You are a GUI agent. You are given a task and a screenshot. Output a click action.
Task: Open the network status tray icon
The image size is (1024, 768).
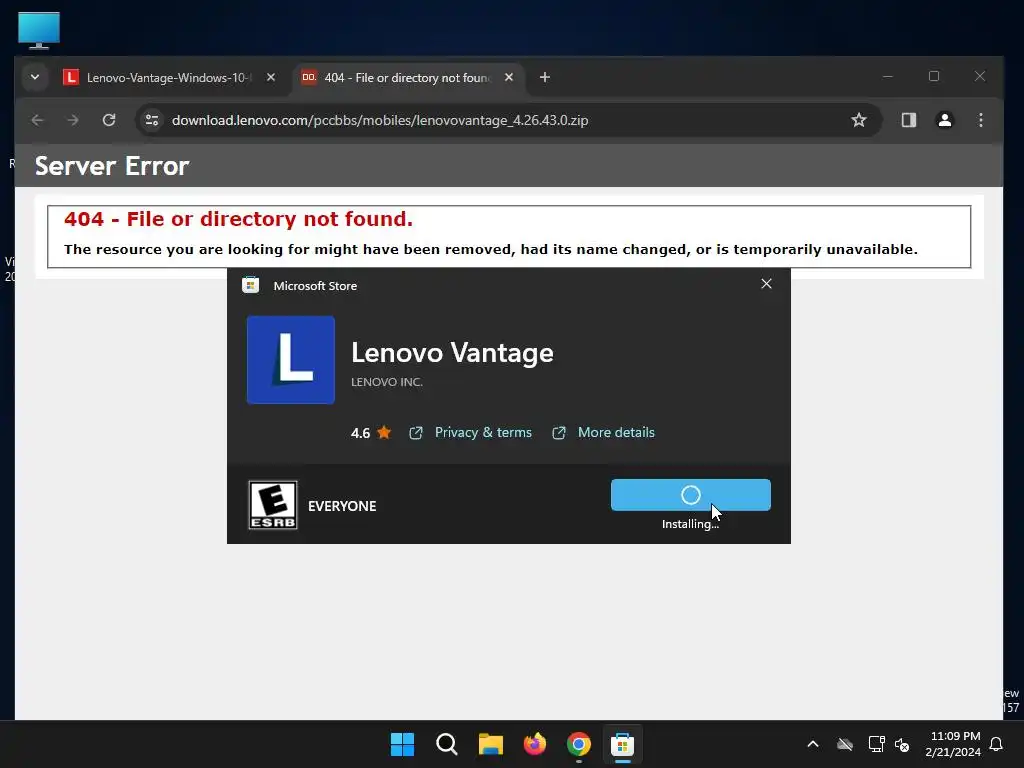pyautogui.click(x=876, y=744)
